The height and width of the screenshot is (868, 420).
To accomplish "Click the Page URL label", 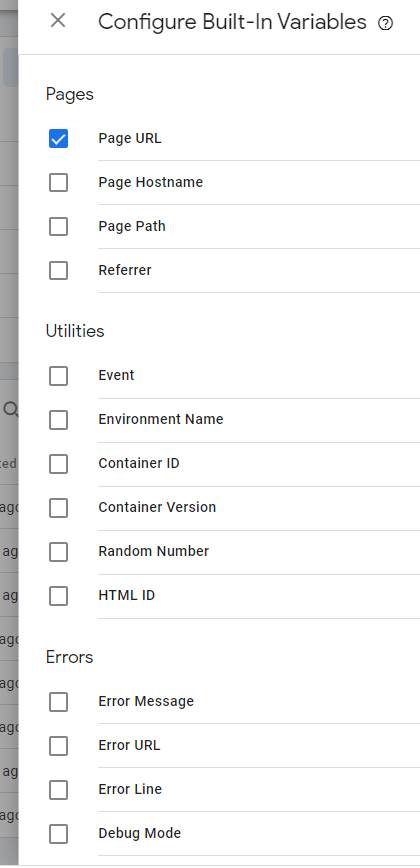I will (x=130, y=138).
